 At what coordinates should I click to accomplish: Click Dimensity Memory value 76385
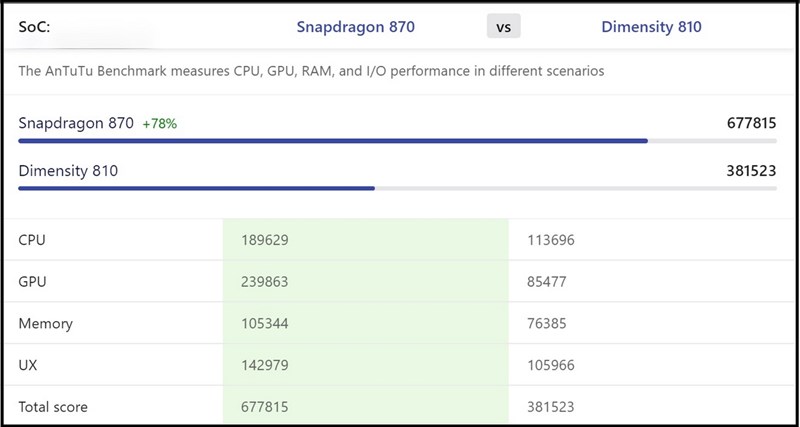(x=547, y=324)
